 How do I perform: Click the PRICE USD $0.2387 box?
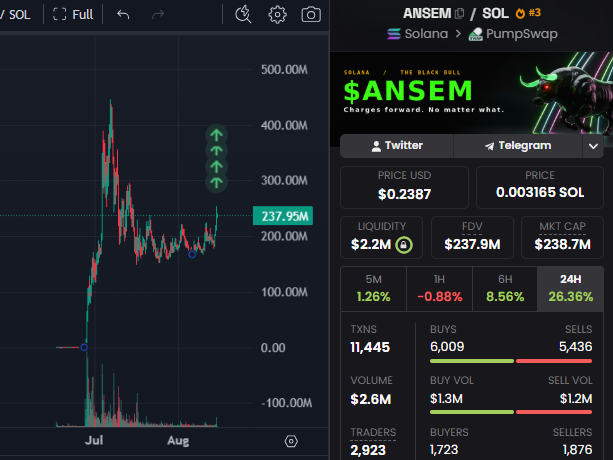404,187
